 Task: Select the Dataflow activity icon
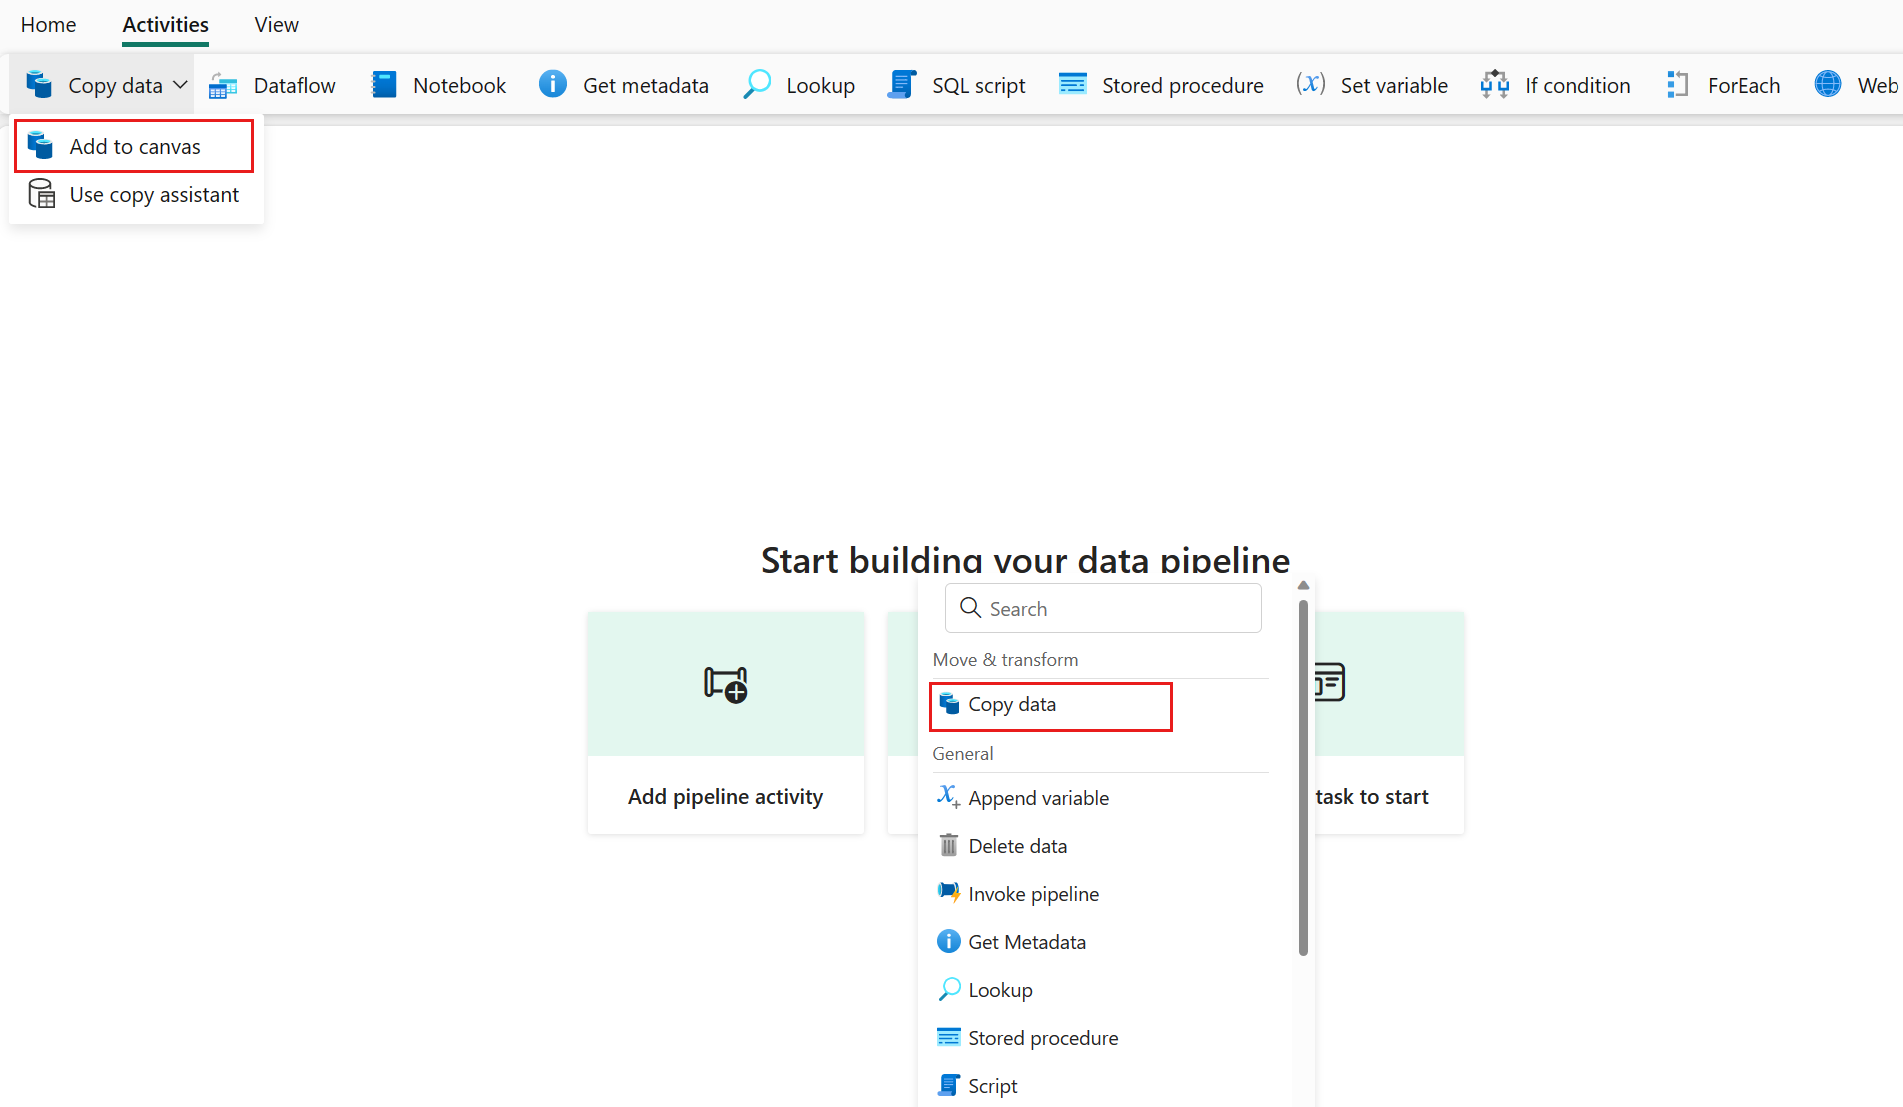[x=222, y=86]
